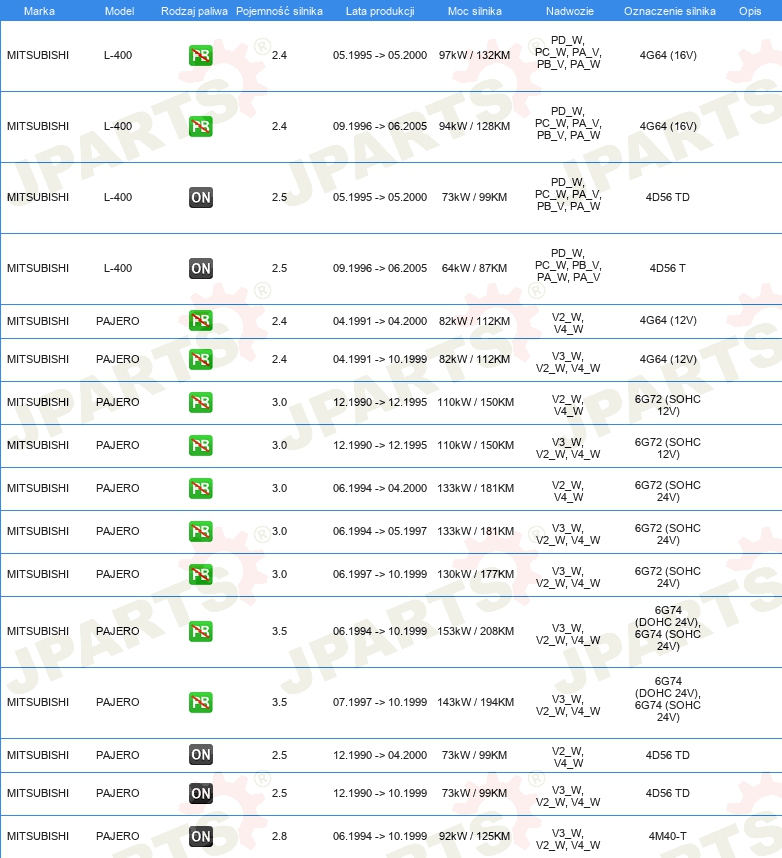Select the 4M40-T engine code cell
This screenshot has height=858, width=782.
pyautogui.click(x=668, y=837)
